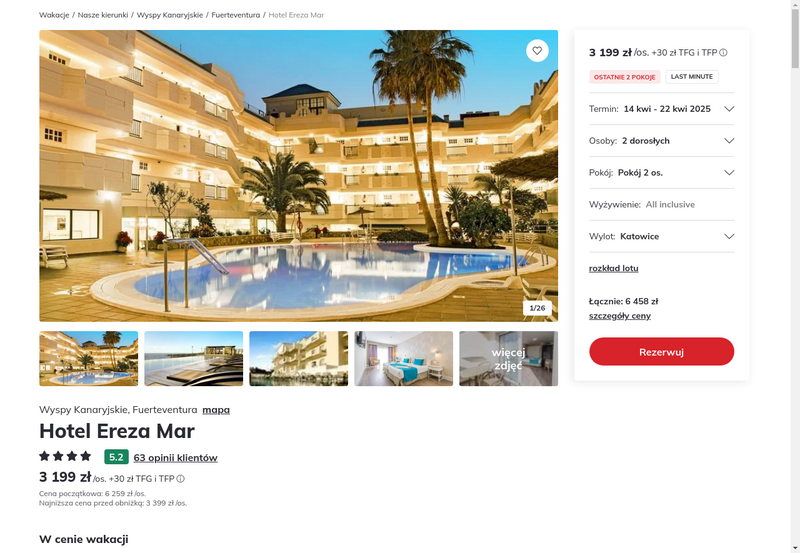Open the Wylot Katowice departure dropdown

coord(661,236)
